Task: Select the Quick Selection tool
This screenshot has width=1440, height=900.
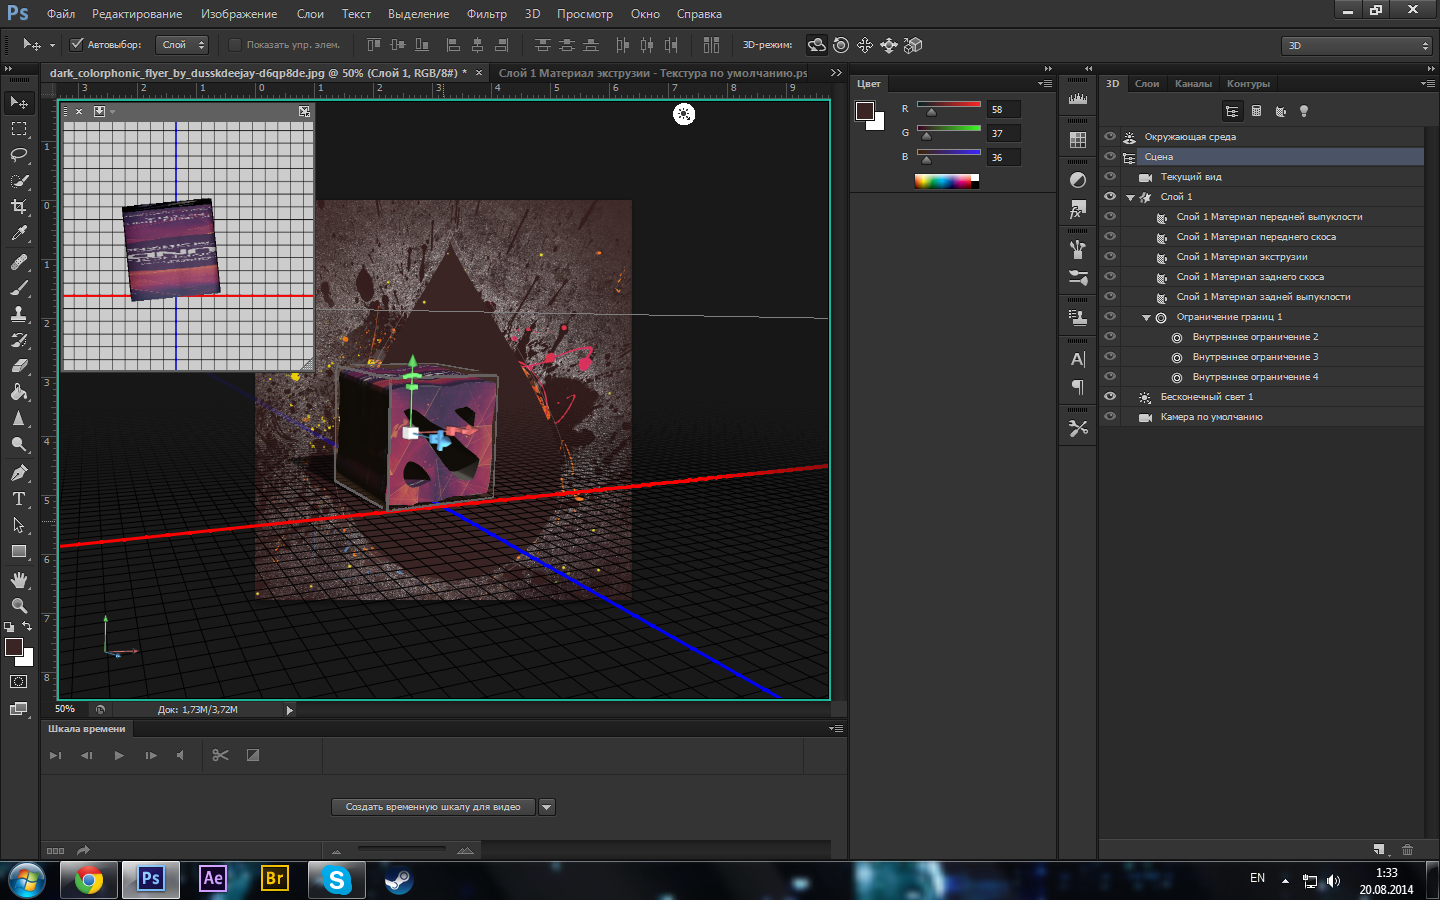Action: click(19, 181)
